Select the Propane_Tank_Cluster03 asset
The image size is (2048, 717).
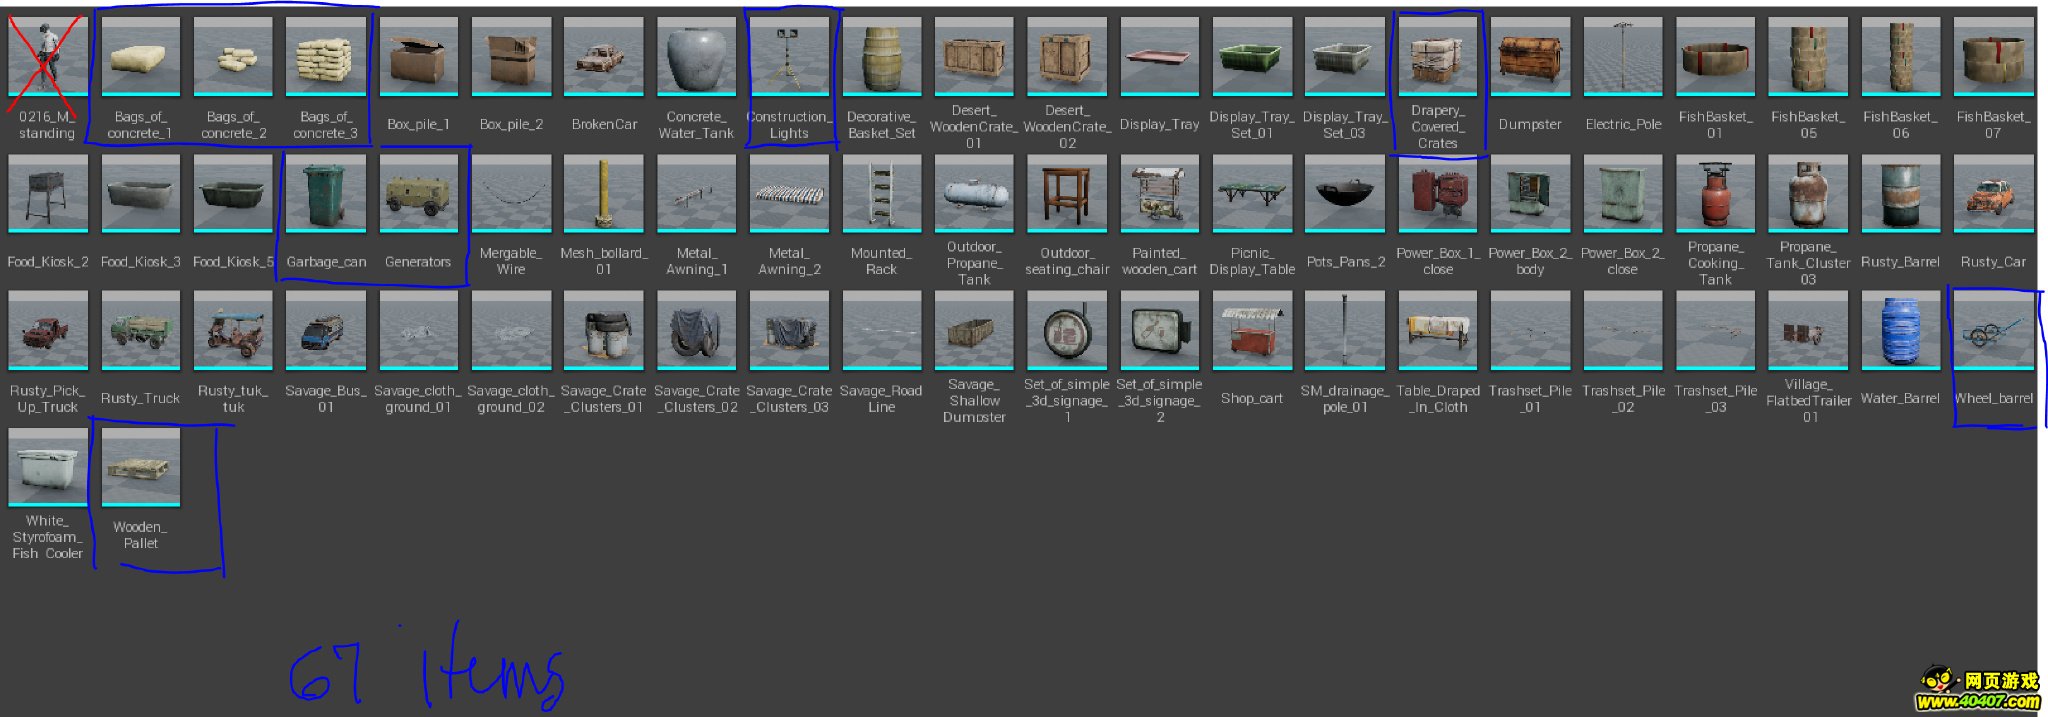(1808, 193)
